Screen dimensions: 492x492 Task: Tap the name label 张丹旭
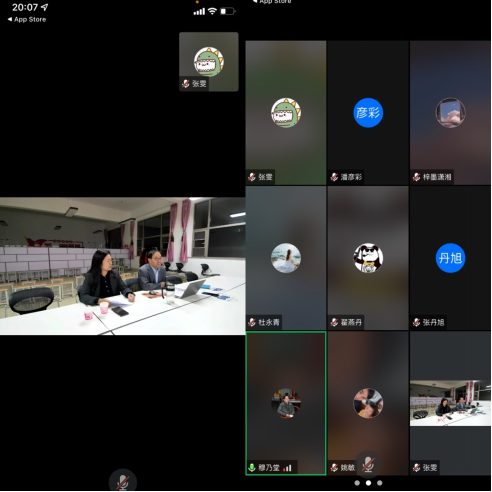point(434,322)
